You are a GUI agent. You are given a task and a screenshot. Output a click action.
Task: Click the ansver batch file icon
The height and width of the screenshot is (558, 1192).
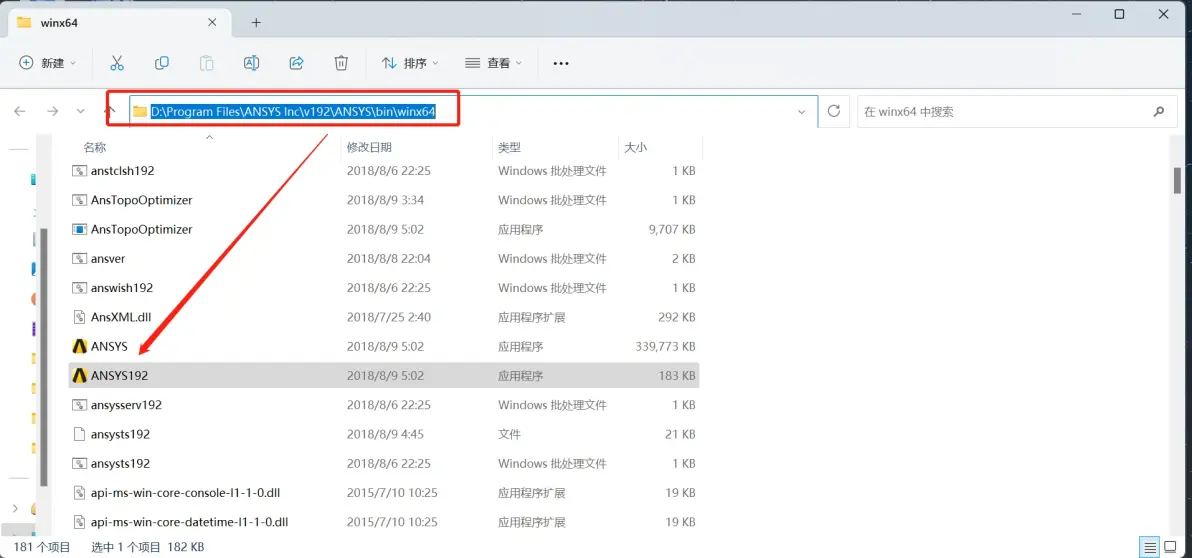click(80, 258)
